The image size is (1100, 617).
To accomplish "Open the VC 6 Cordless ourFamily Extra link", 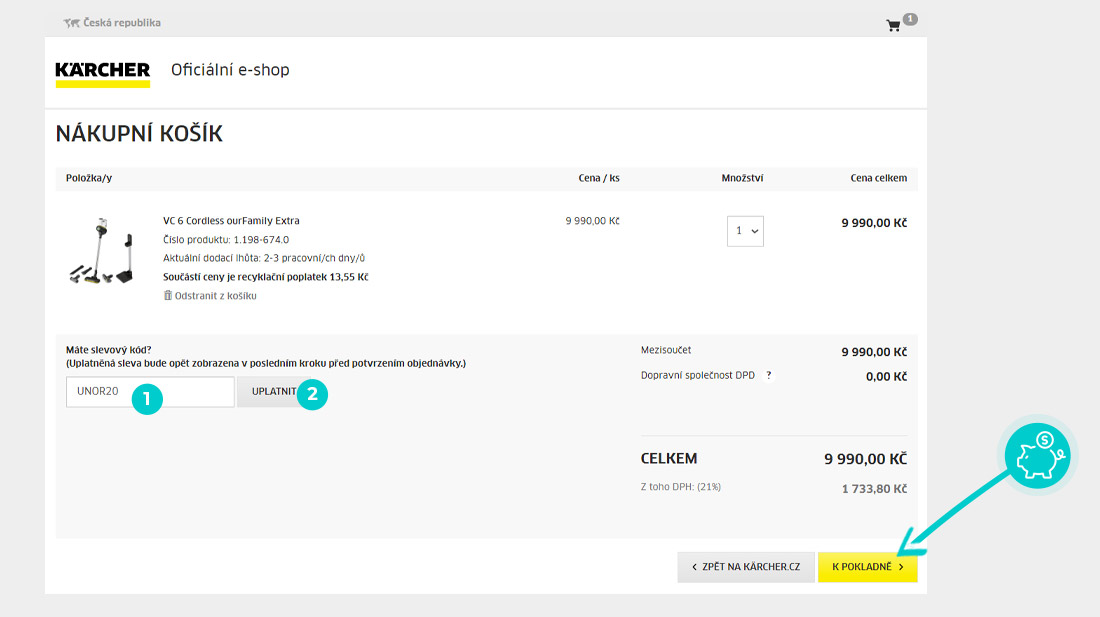I will click(231, 221).
